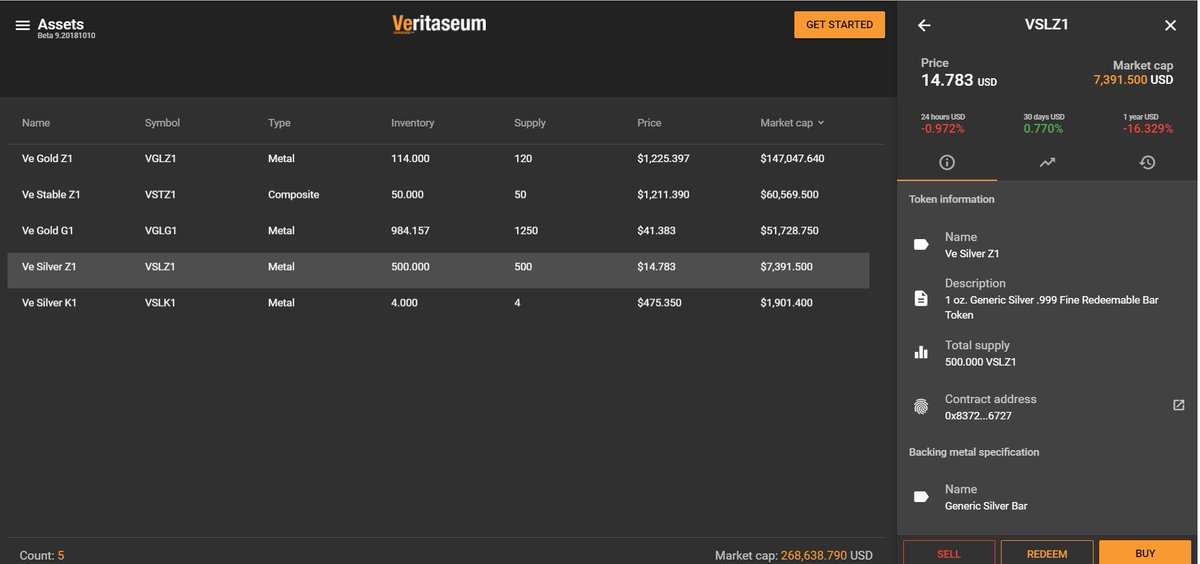Image resolution: width=1200 pixels, height=564 pixels.
Task: Click the SELL button
Action: 949,553
